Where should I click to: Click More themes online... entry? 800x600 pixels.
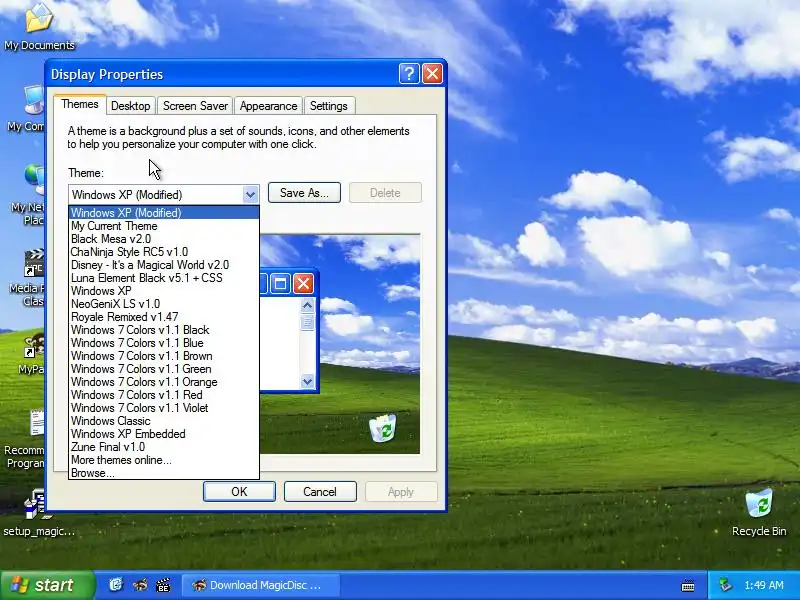164,460
